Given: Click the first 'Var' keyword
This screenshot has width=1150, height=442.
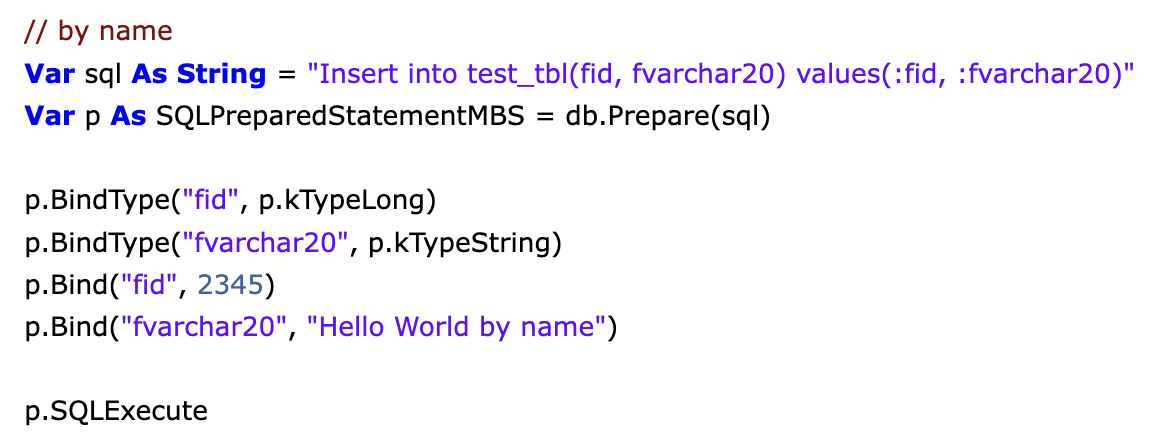Looking at the screenshot, I should point(51,74).
